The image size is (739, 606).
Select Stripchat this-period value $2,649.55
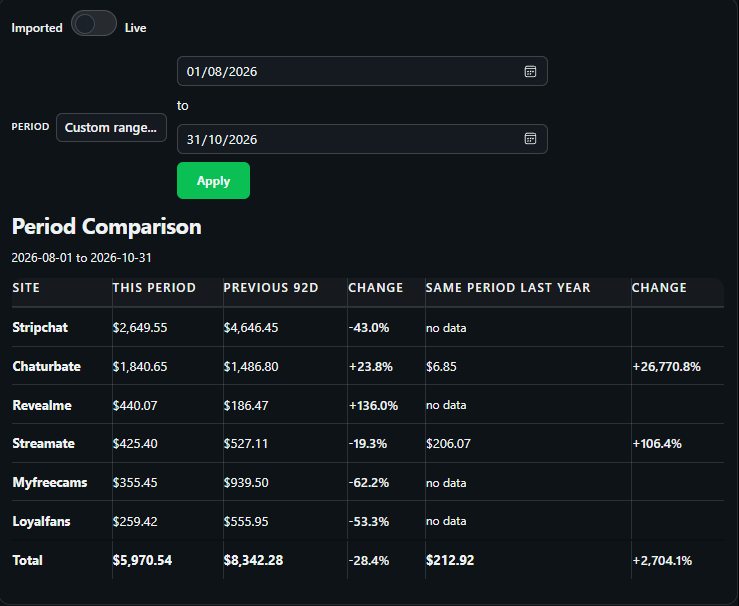click(140, 328)
